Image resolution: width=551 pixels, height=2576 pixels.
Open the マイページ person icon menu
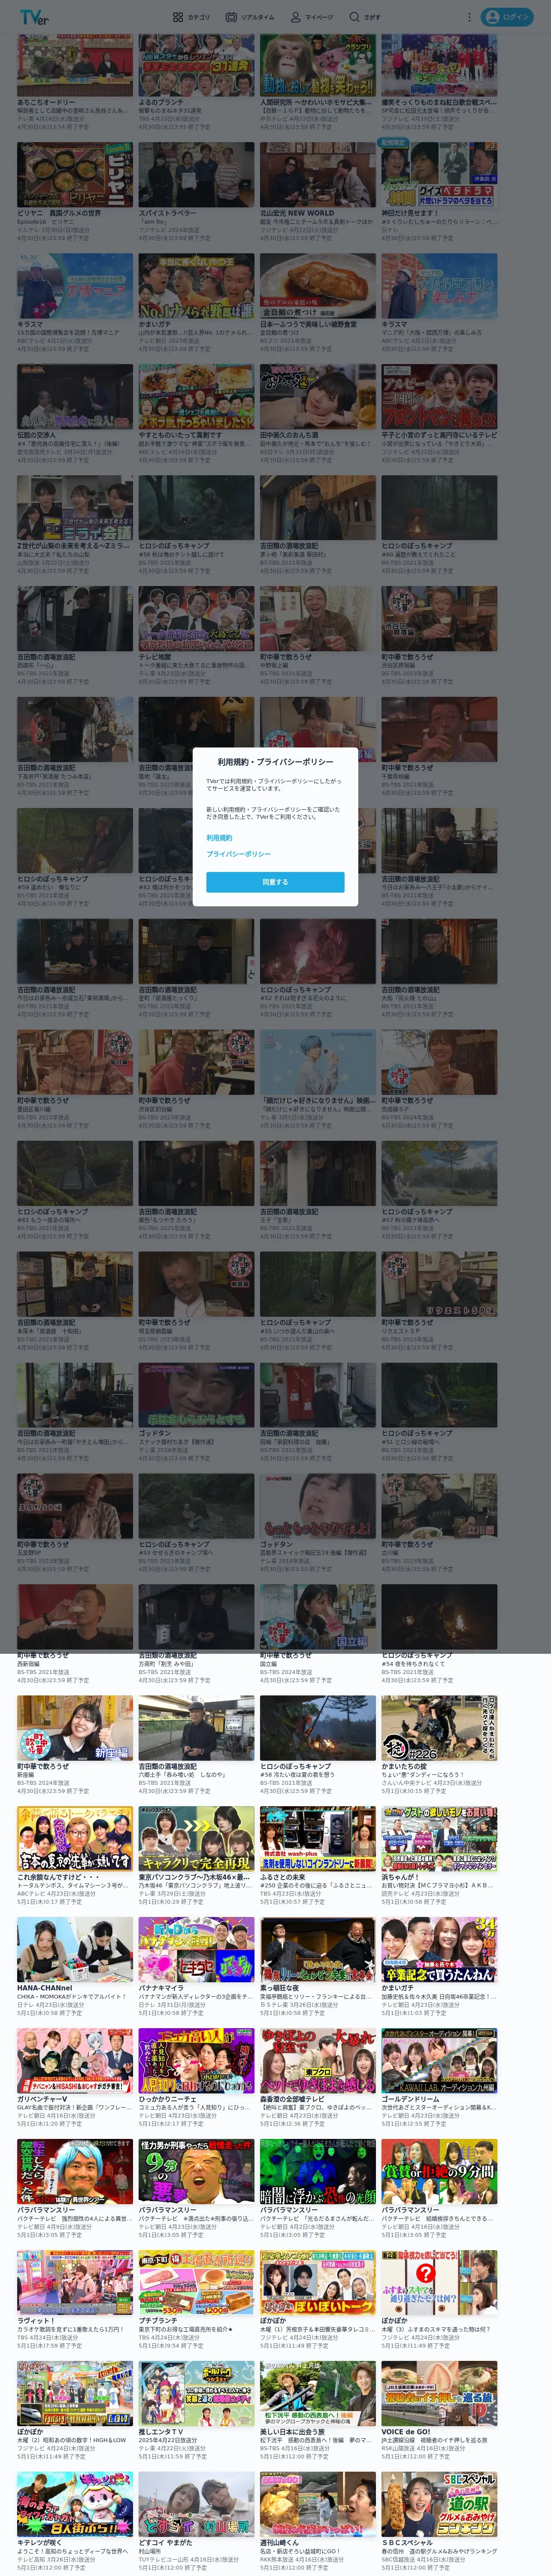pos(311,17)
